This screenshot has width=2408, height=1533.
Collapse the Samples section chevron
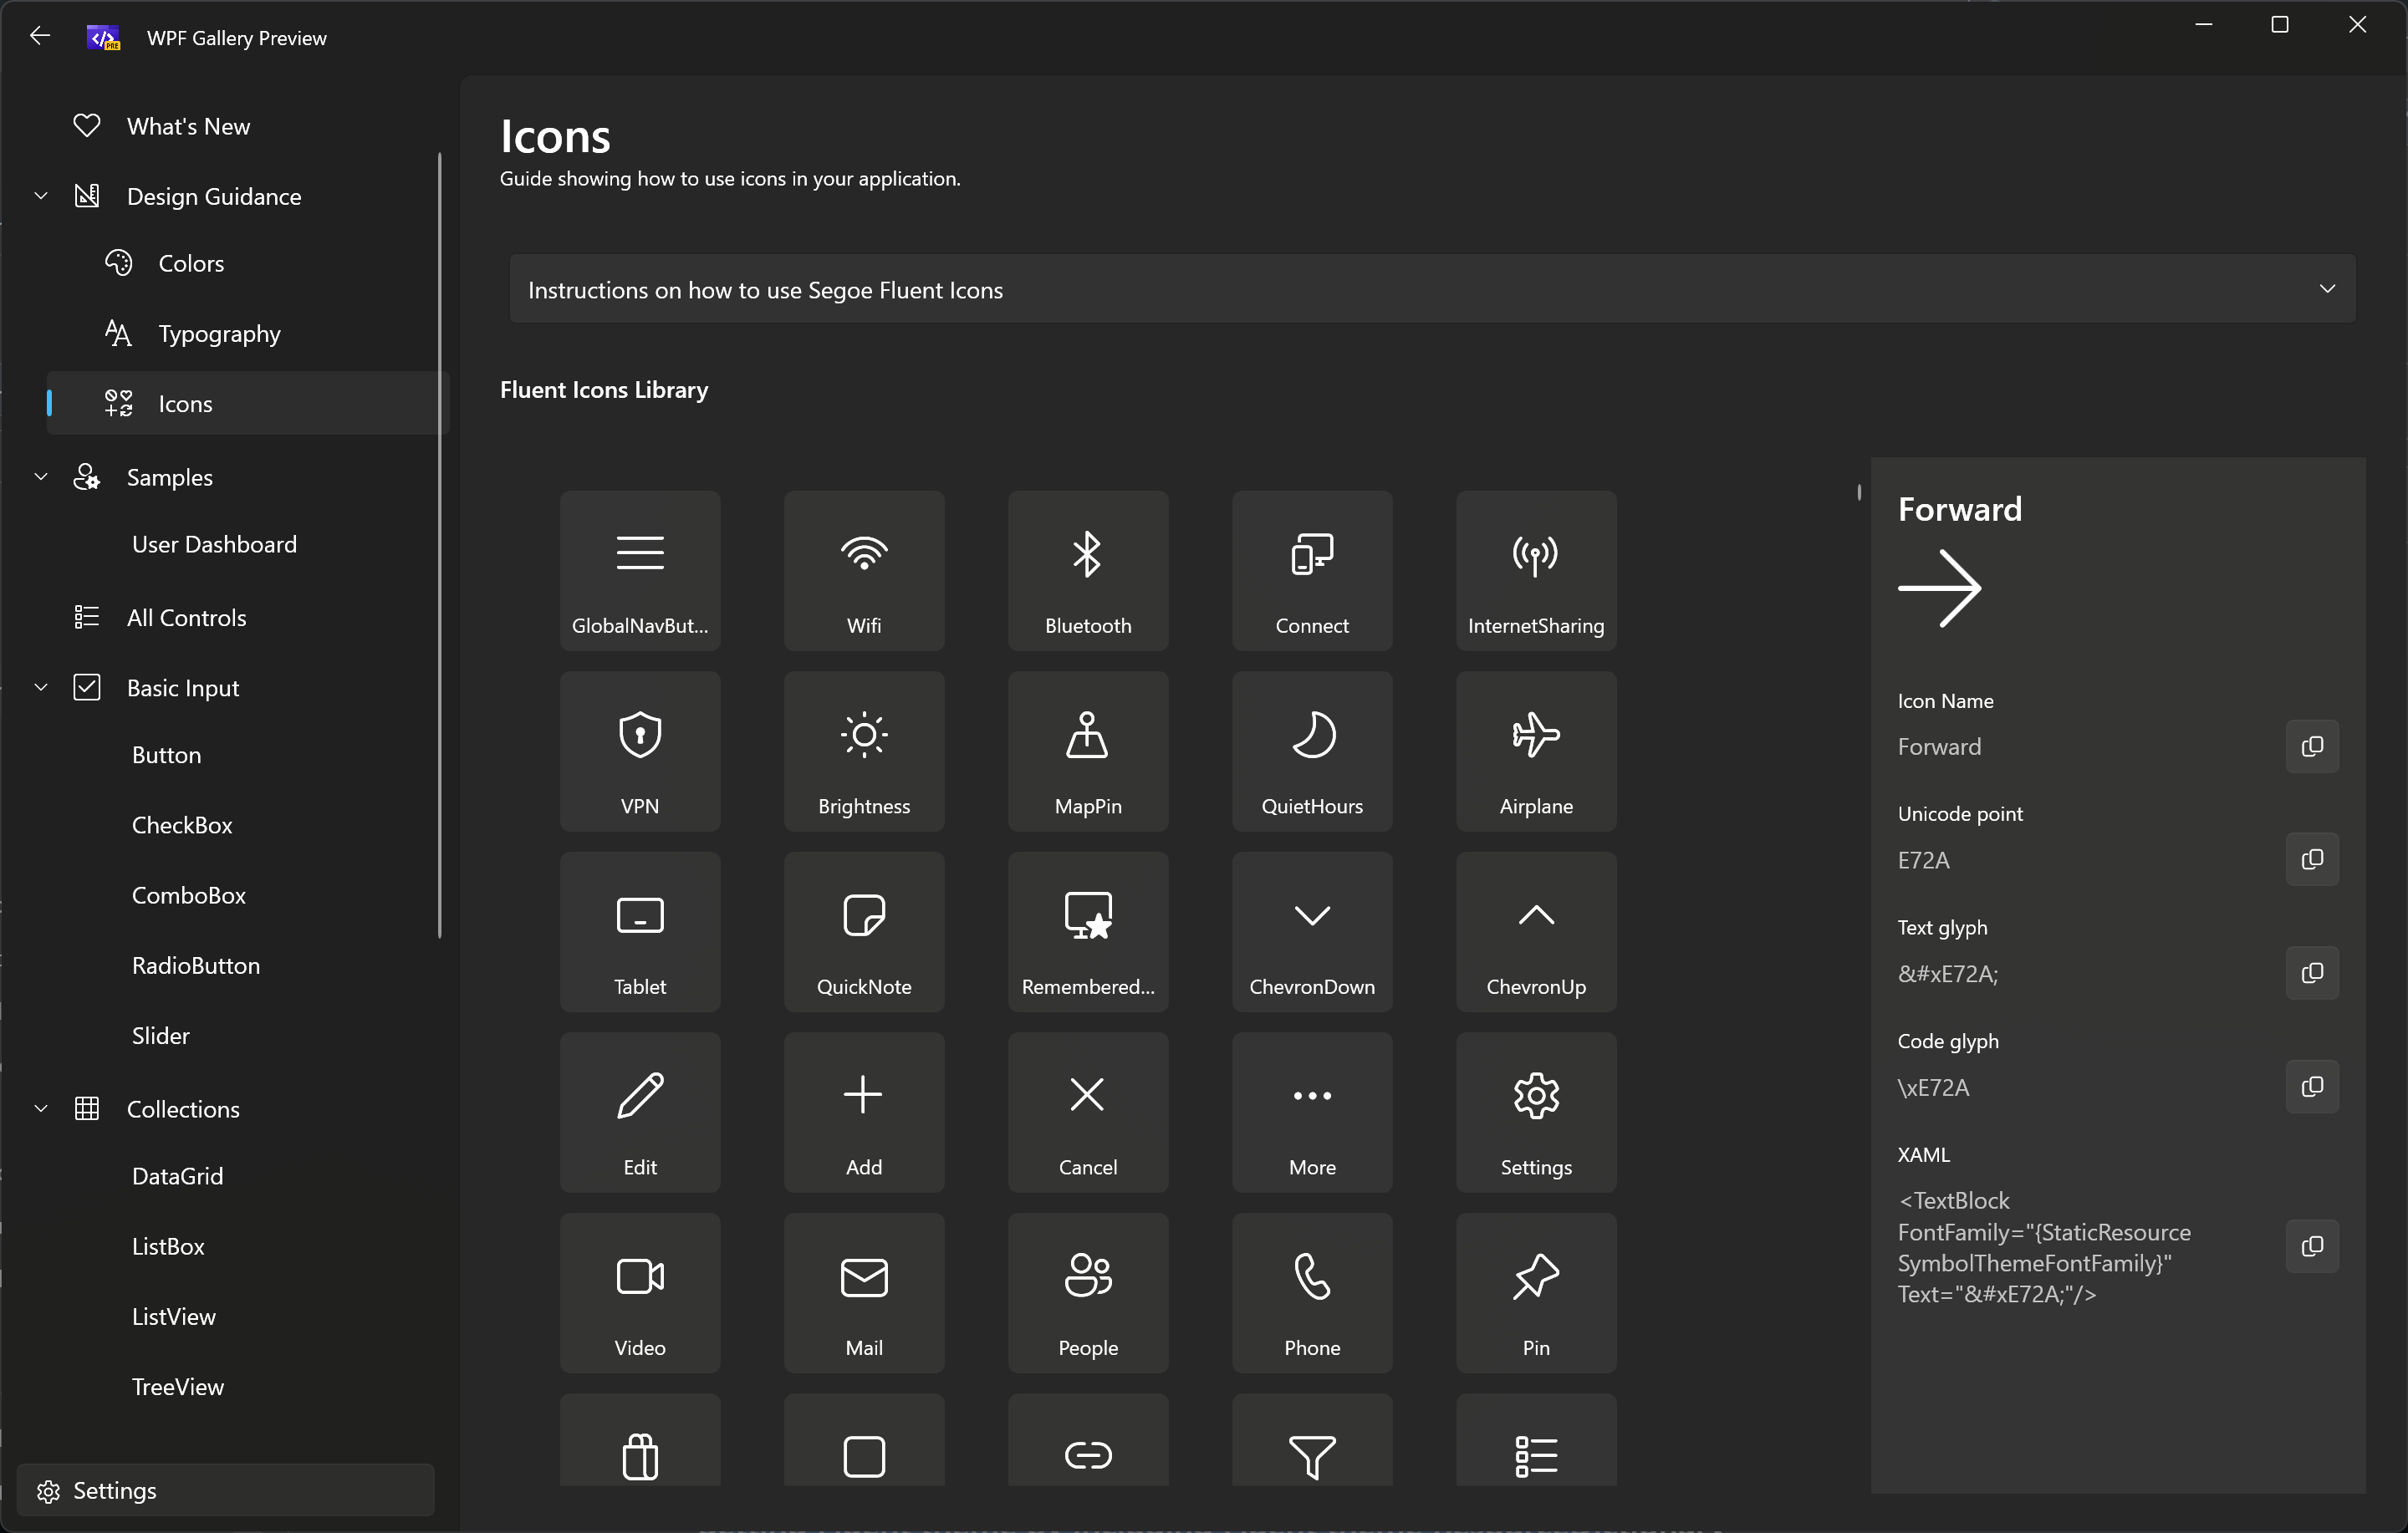click(41, 477)
